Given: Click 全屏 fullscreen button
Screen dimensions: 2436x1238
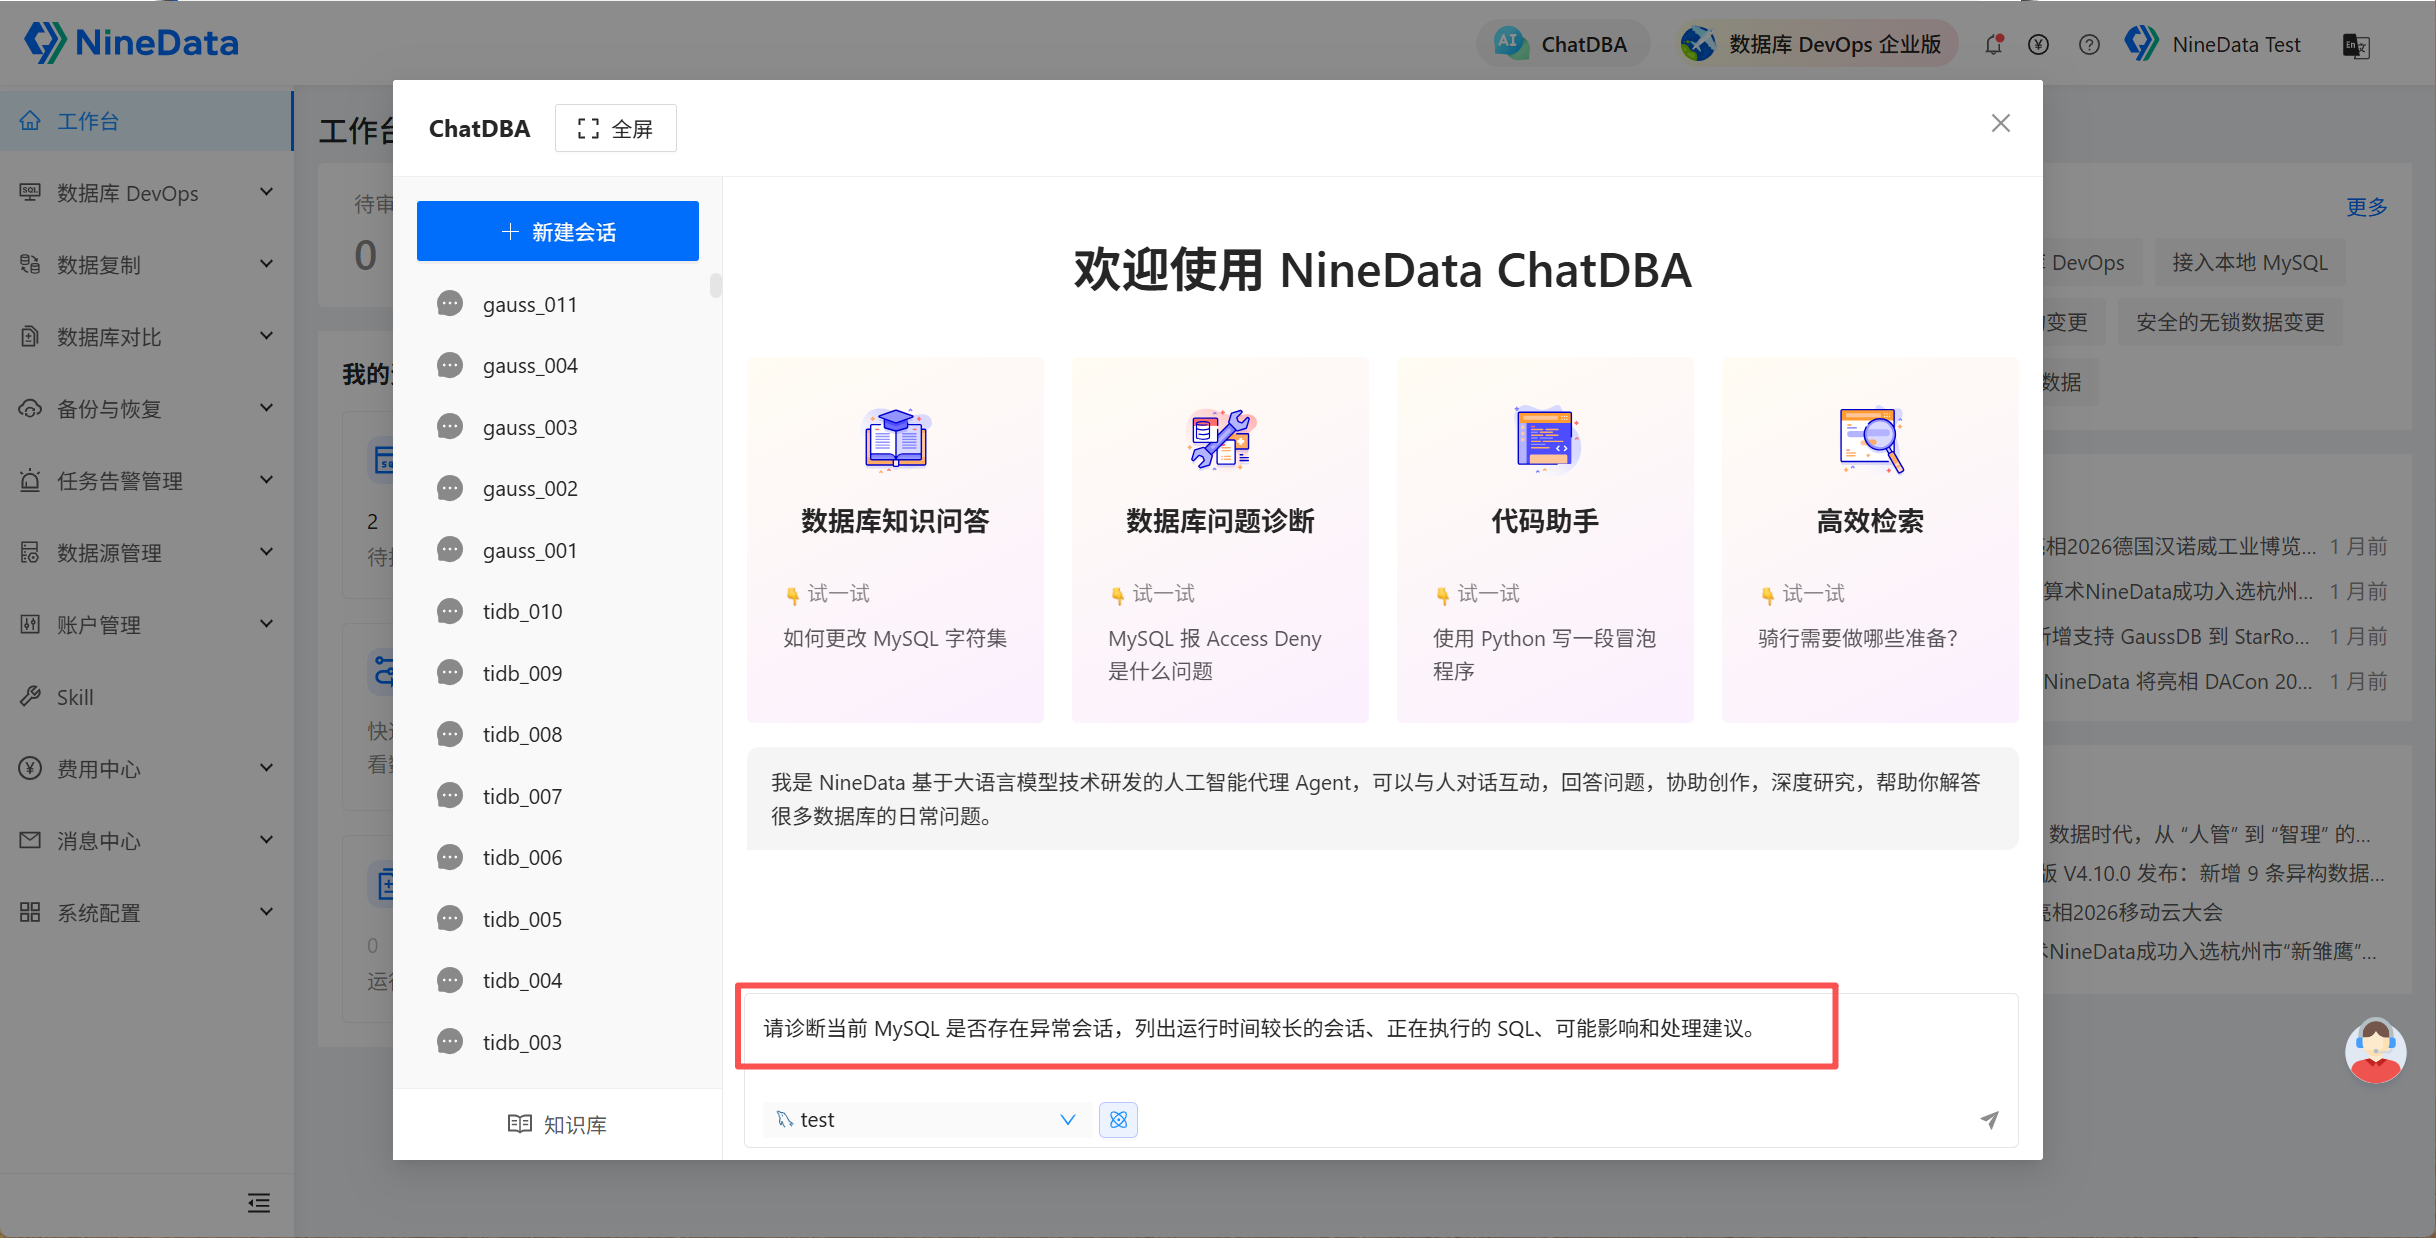Looking at the screenshot, I should pos(616,128).
